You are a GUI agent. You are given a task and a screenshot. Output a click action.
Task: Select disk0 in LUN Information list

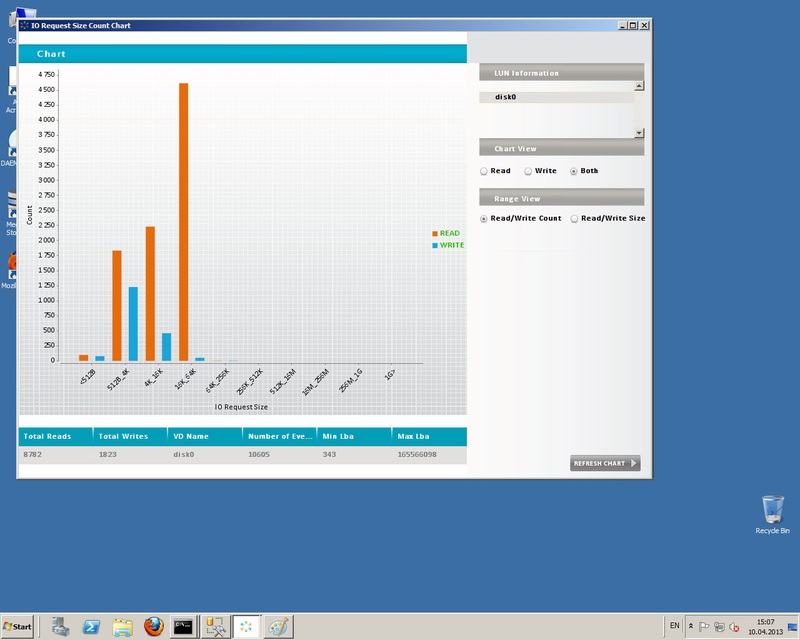pyautogui.click(x=556, y=97)
